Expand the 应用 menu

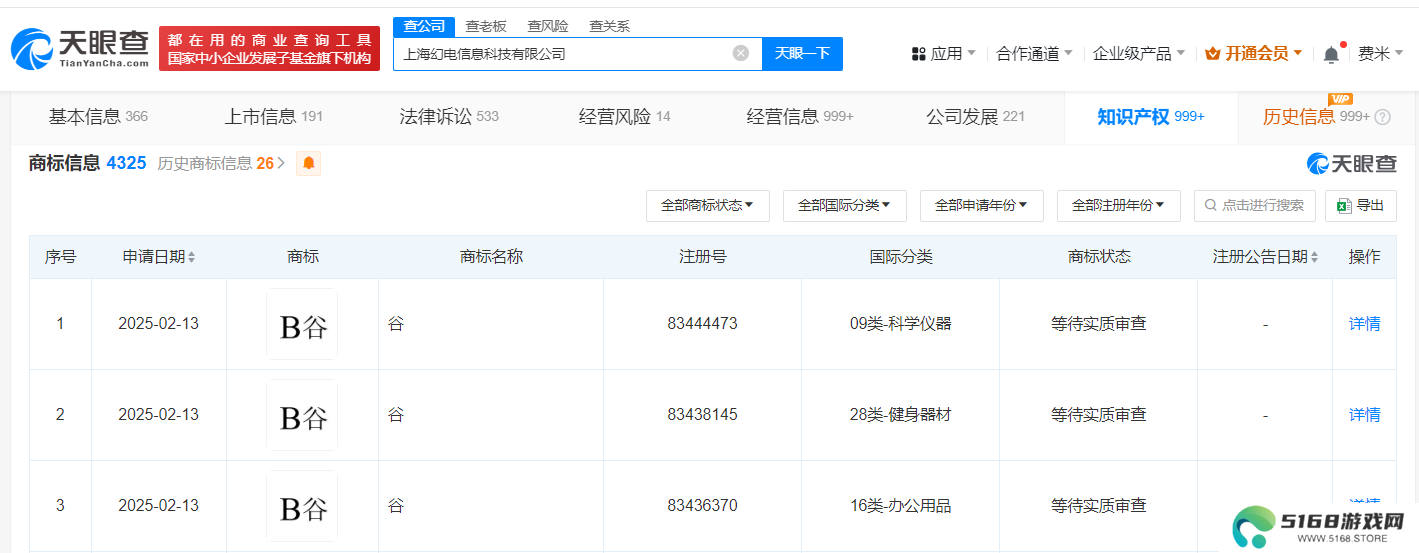point(944,54)
